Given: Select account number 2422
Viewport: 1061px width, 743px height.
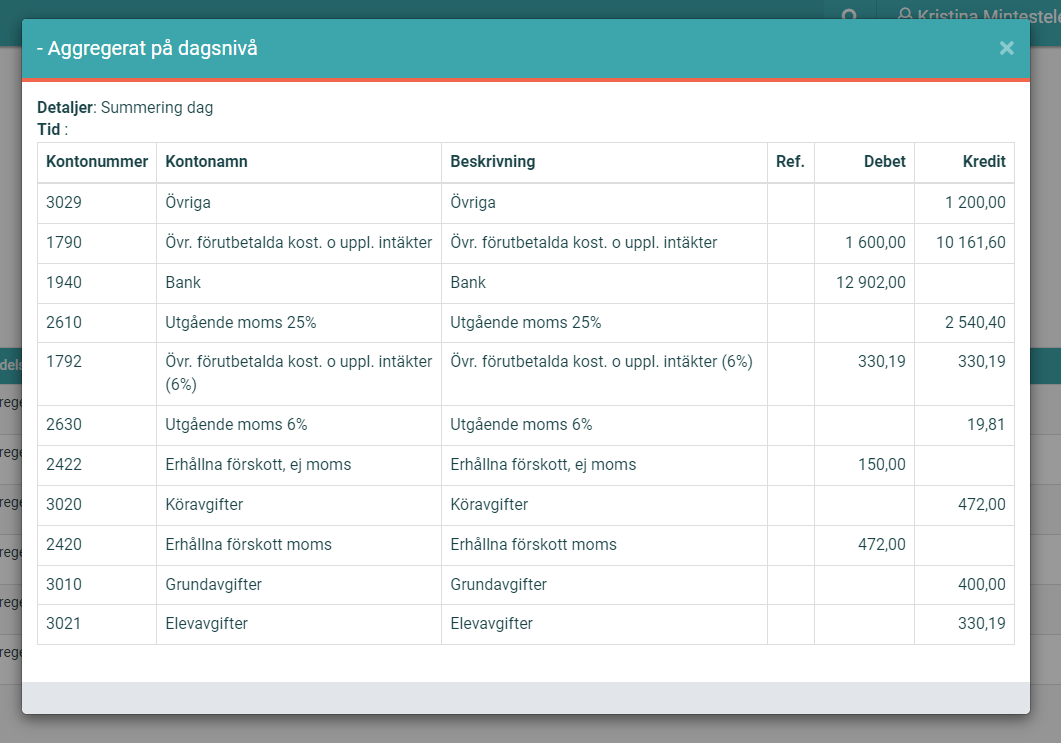Looking at the screenshot, I should pos(64,464).
